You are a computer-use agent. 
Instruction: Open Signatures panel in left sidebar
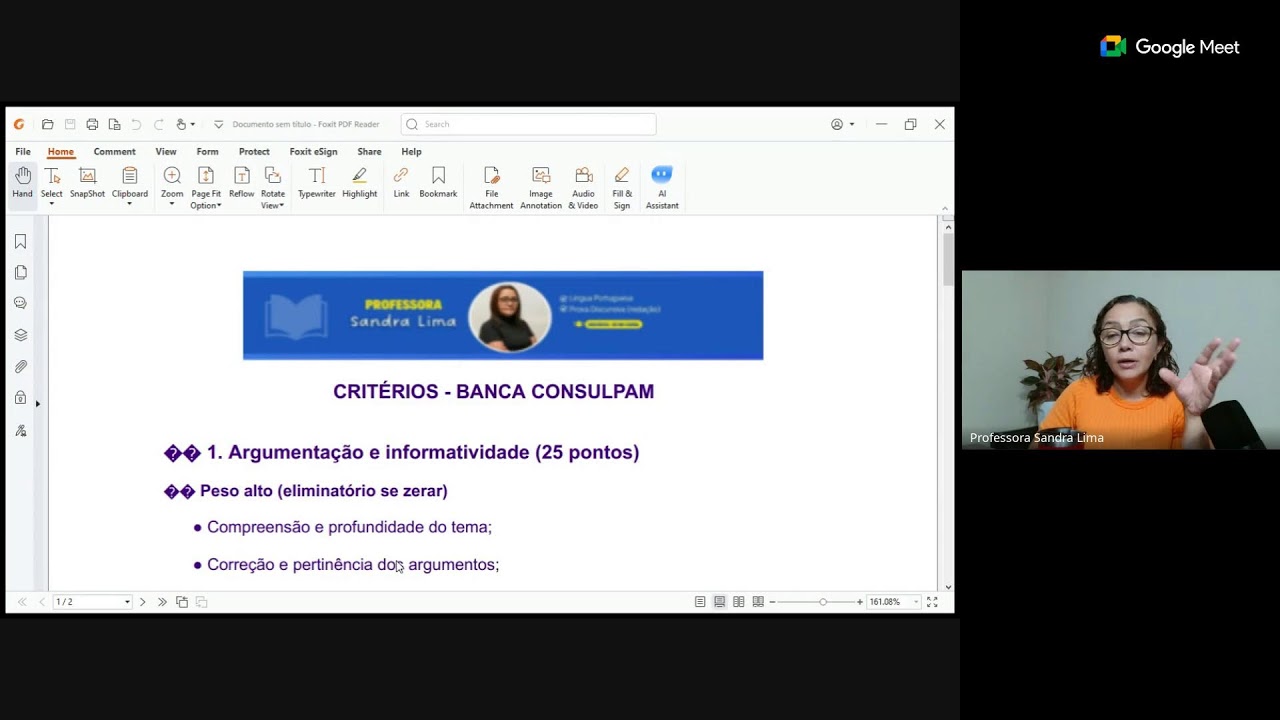20,430
